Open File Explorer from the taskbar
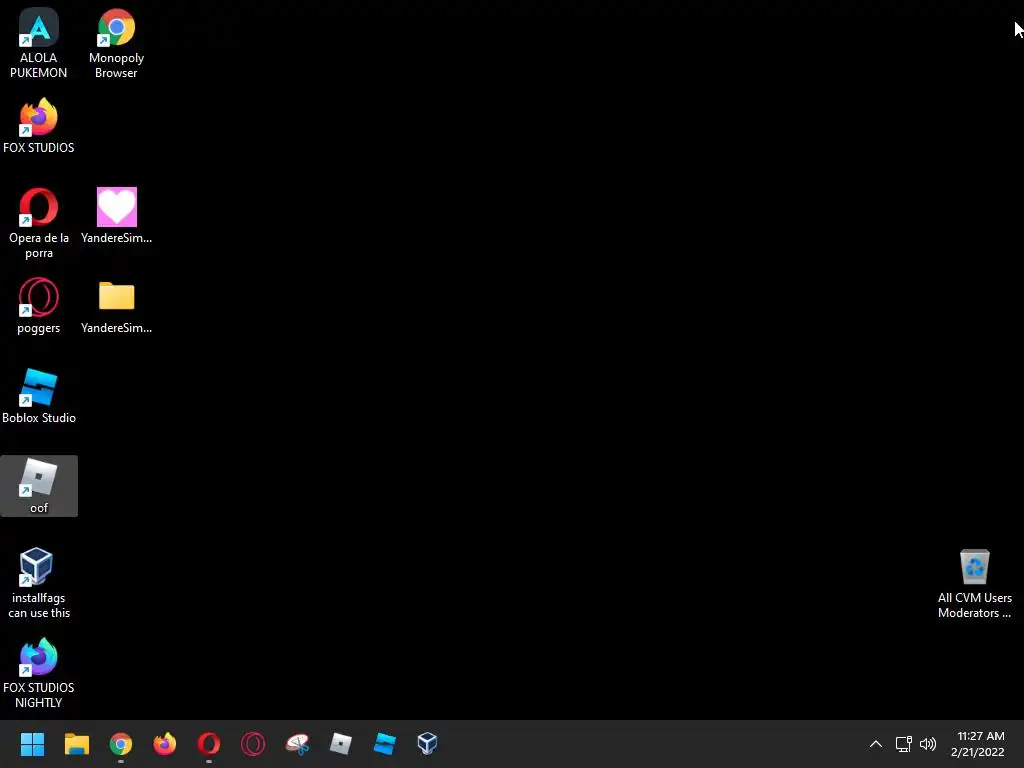This screenshot has width=1024, height=768. 76,743
